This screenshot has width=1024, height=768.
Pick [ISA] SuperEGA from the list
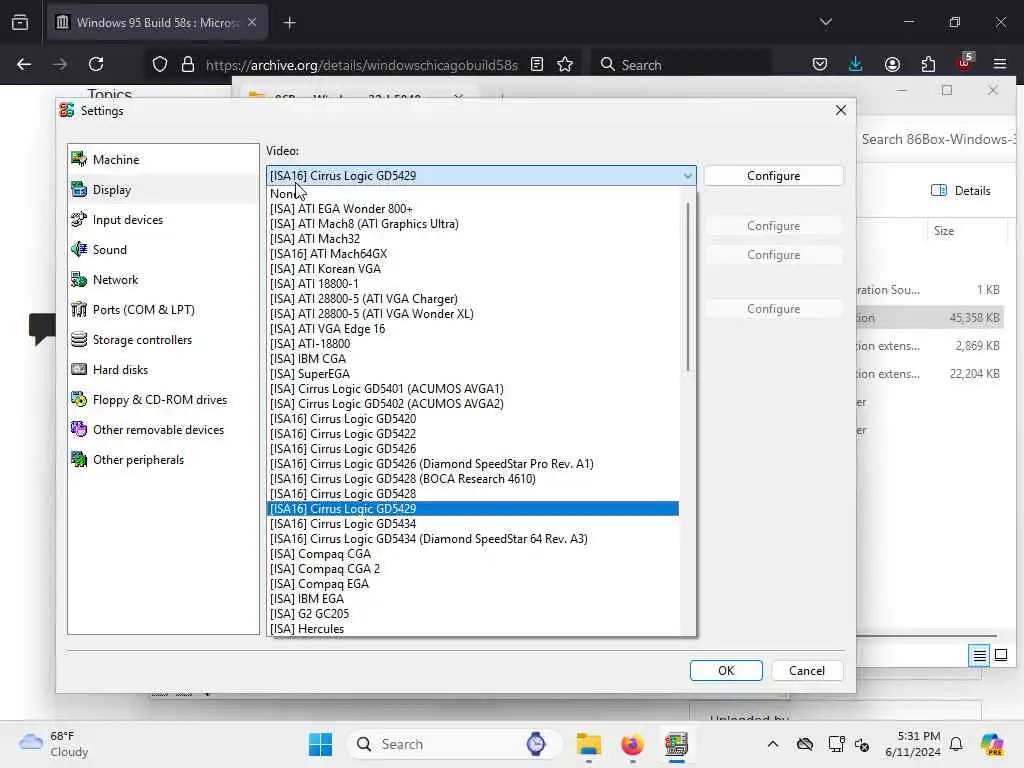[x=473, y=374]
